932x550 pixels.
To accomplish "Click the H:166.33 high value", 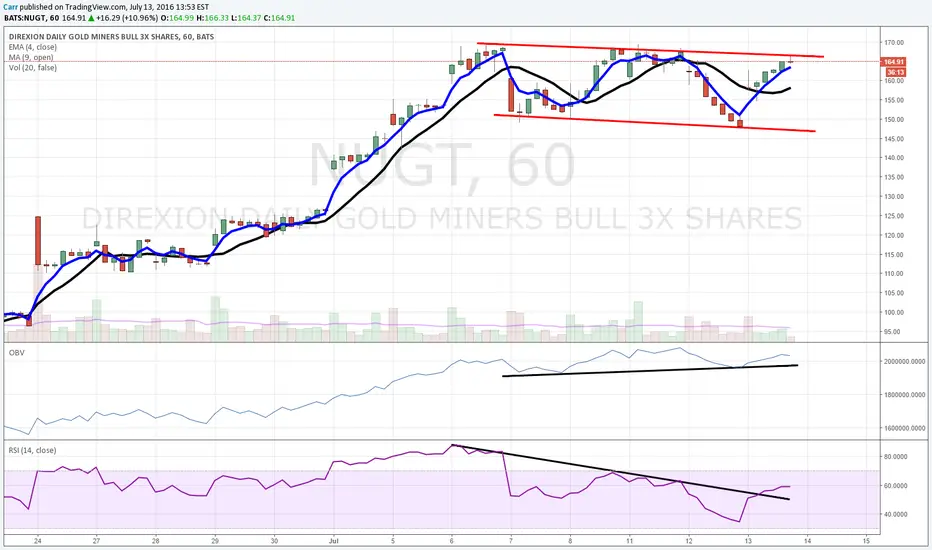I will click(212, 18).
